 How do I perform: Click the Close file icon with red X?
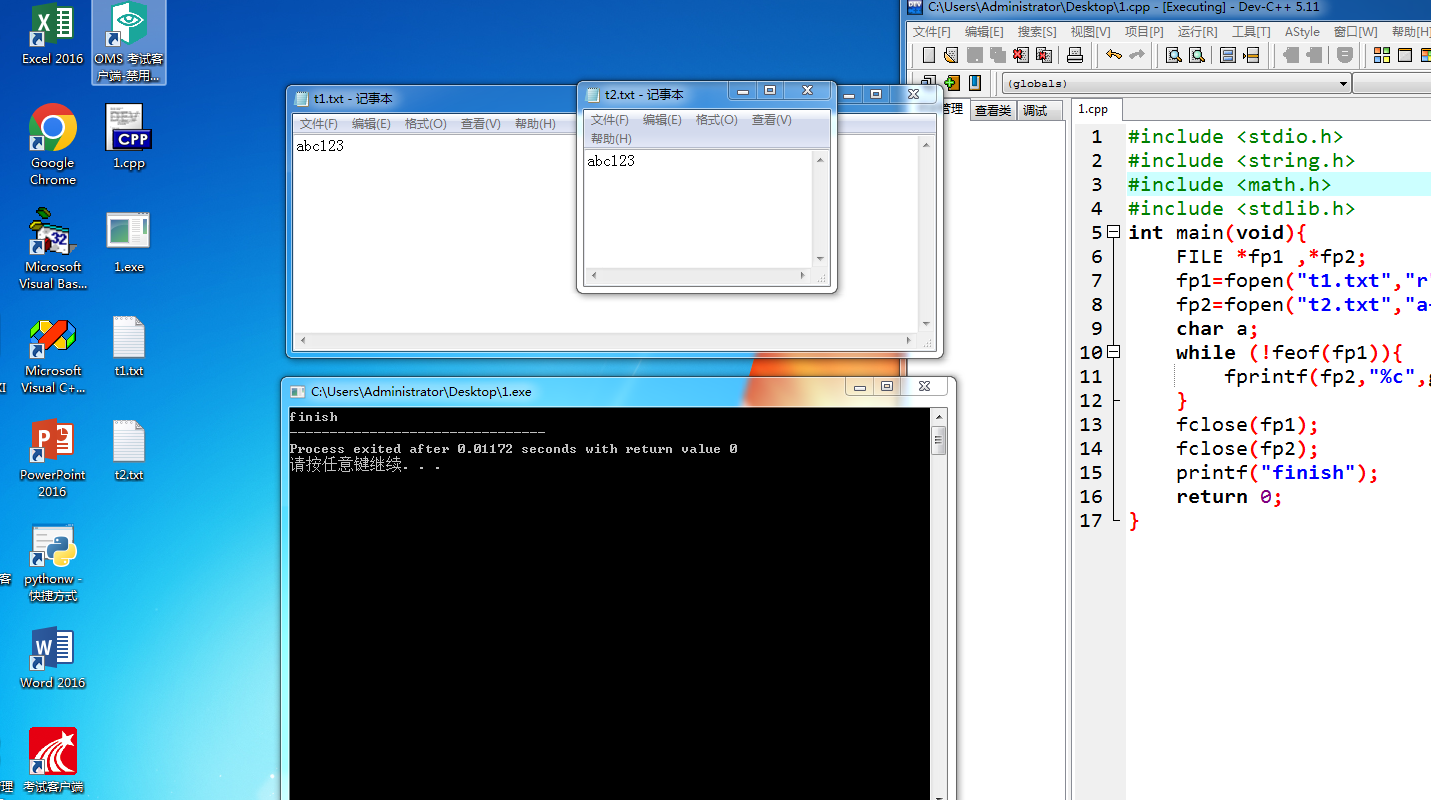point(1020,55)
